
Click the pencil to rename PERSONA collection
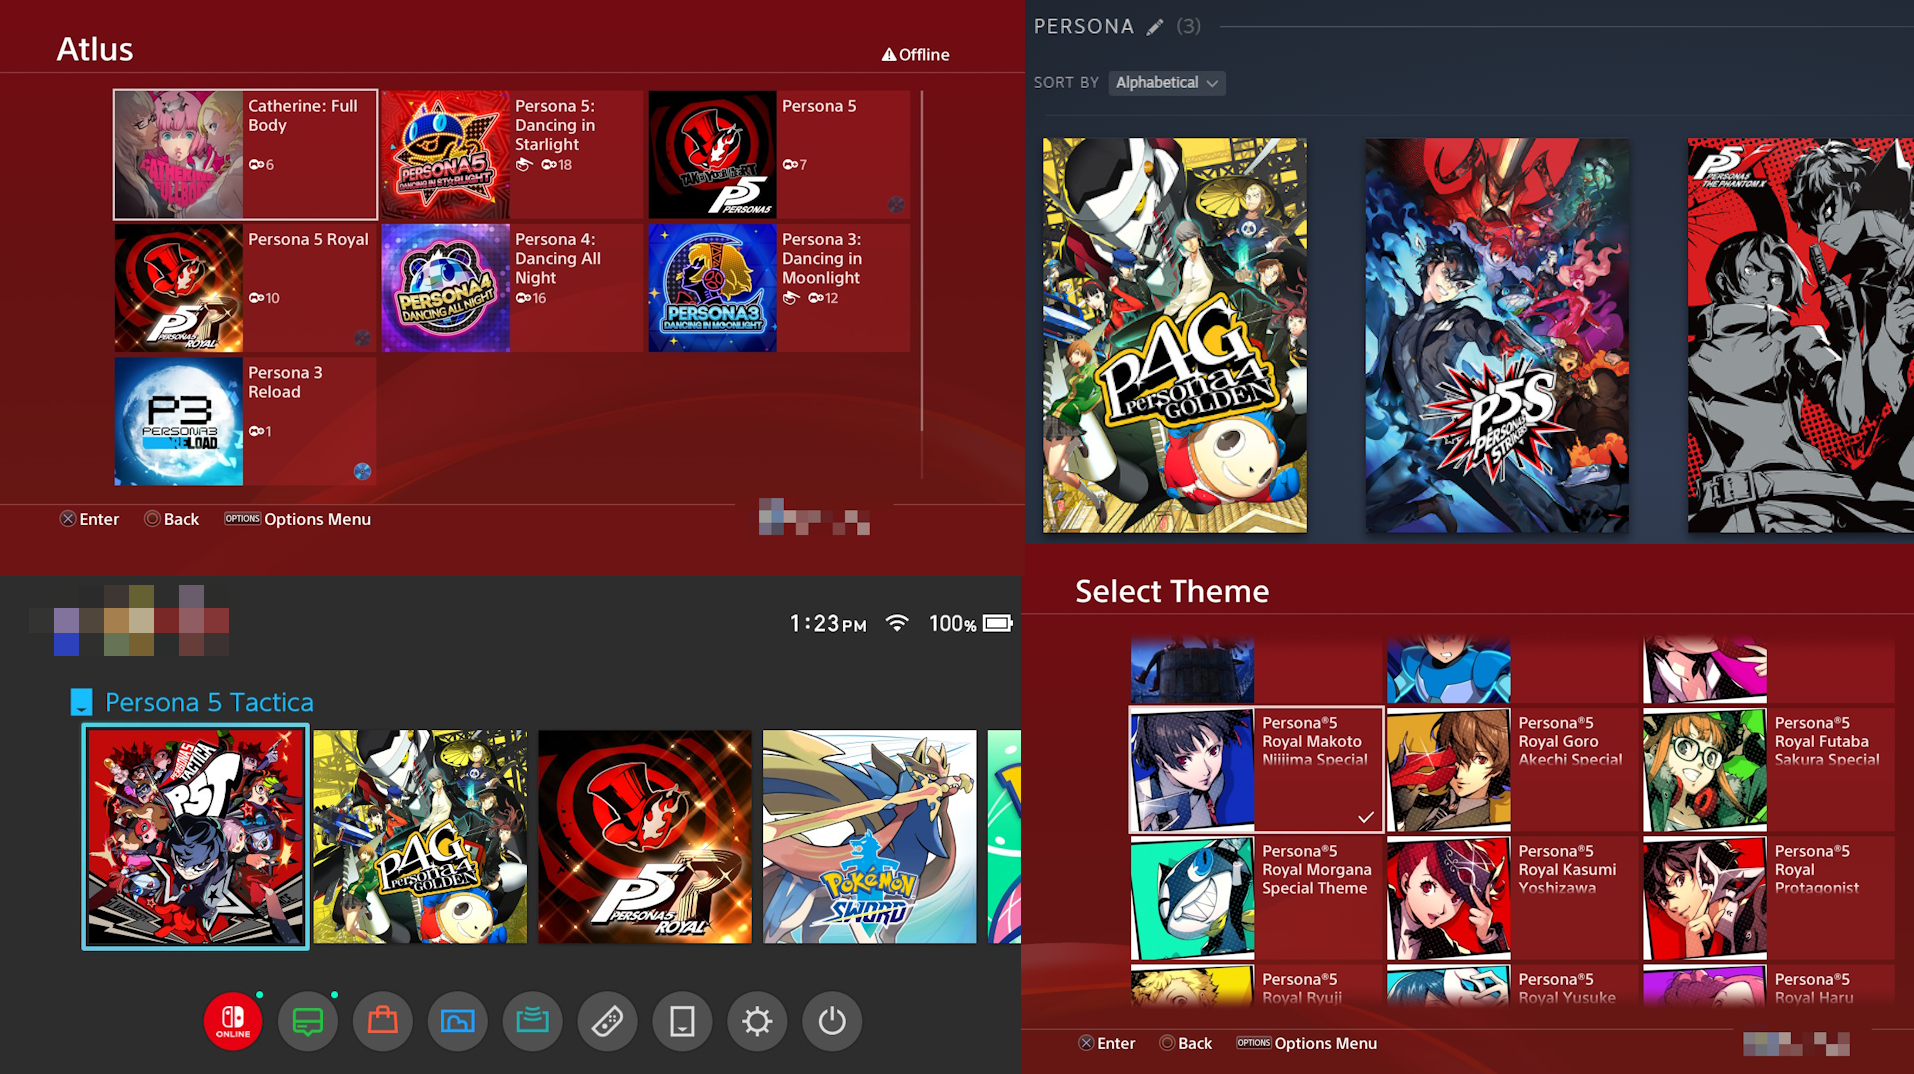[x=1155, y=27]
